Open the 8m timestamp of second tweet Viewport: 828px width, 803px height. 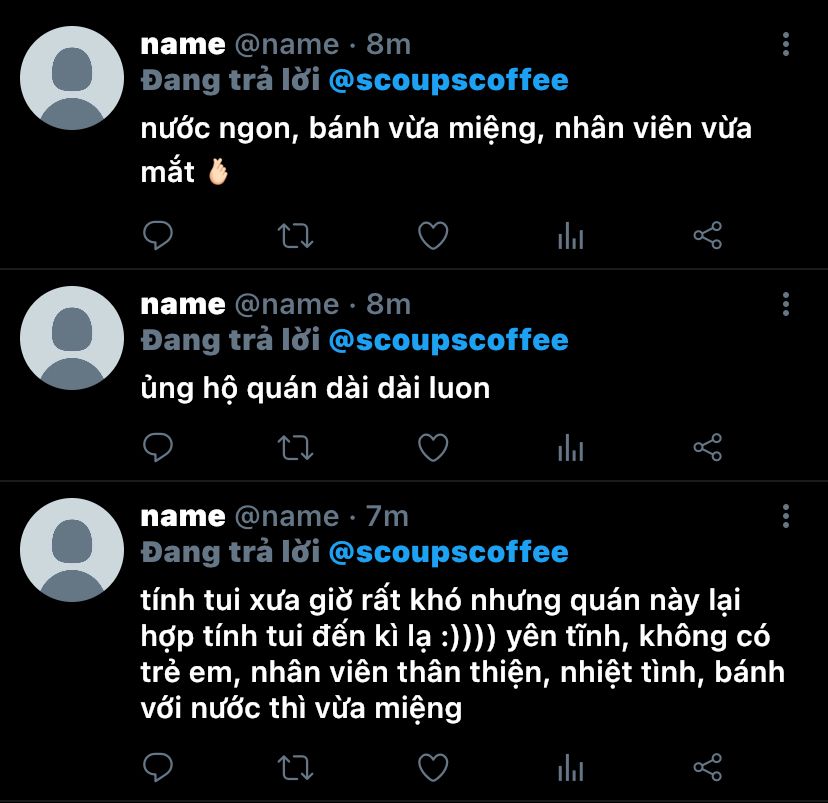tap(389, 305)
